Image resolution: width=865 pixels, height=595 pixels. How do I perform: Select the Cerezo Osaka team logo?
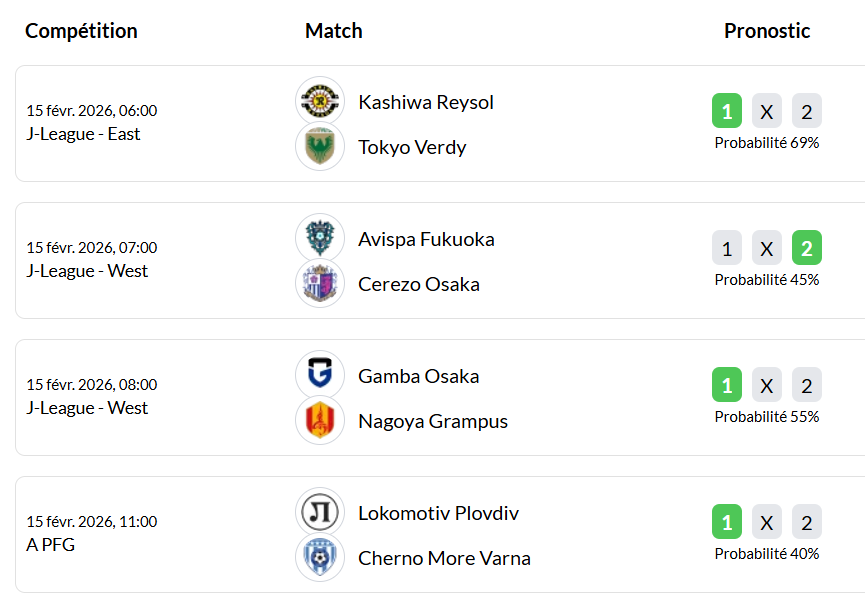[x=320, y=283]
